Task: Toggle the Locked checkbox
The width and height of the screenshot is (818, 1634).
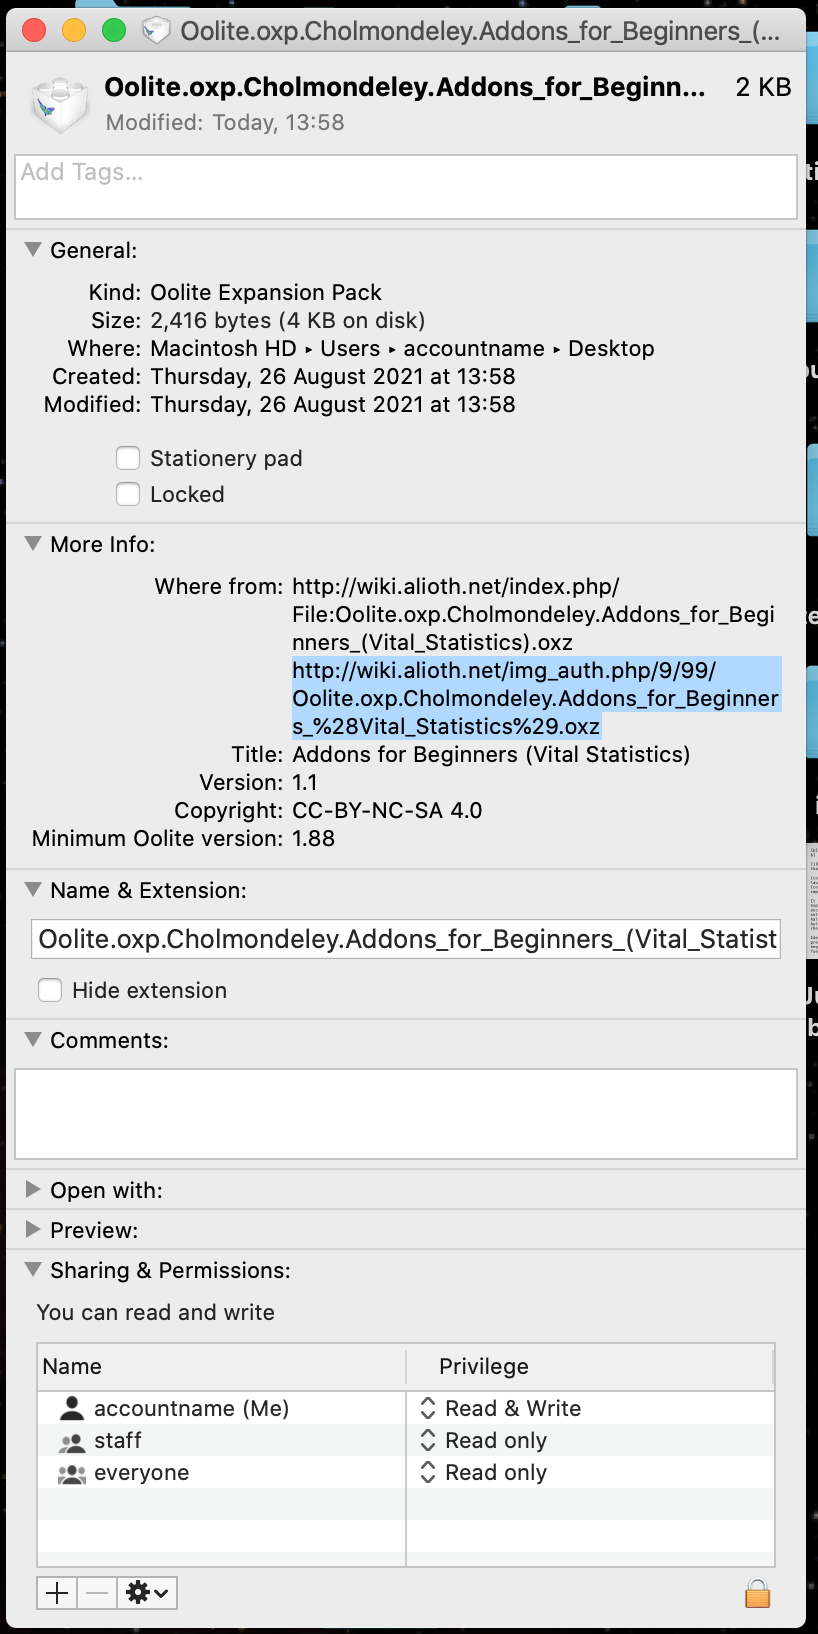Action: click(x=128, y=494)
